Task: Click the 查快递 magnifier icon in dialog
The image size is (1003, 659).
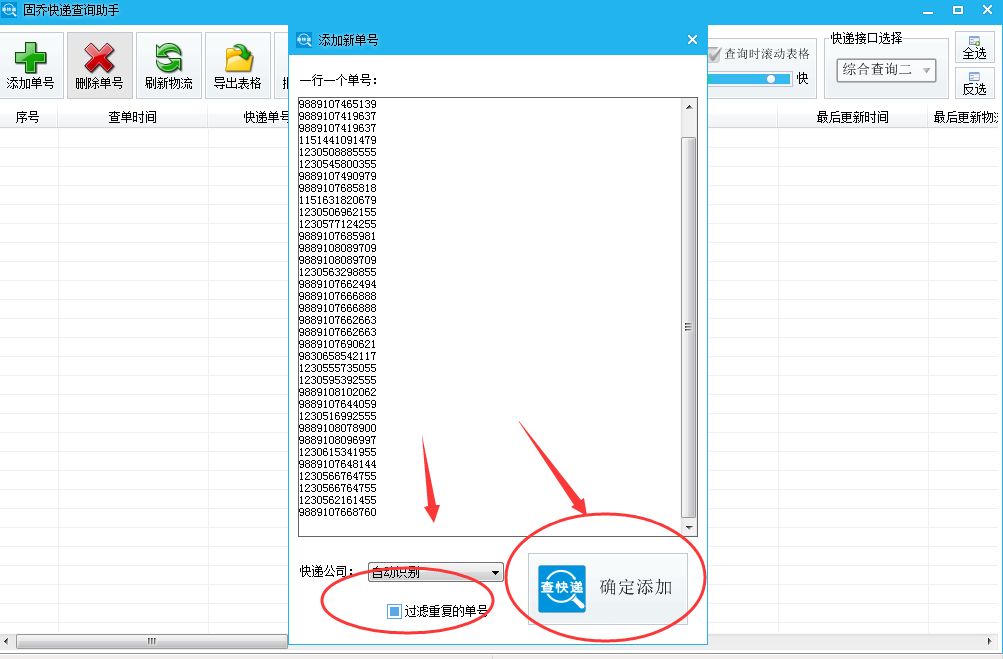Action: point(562,589)
